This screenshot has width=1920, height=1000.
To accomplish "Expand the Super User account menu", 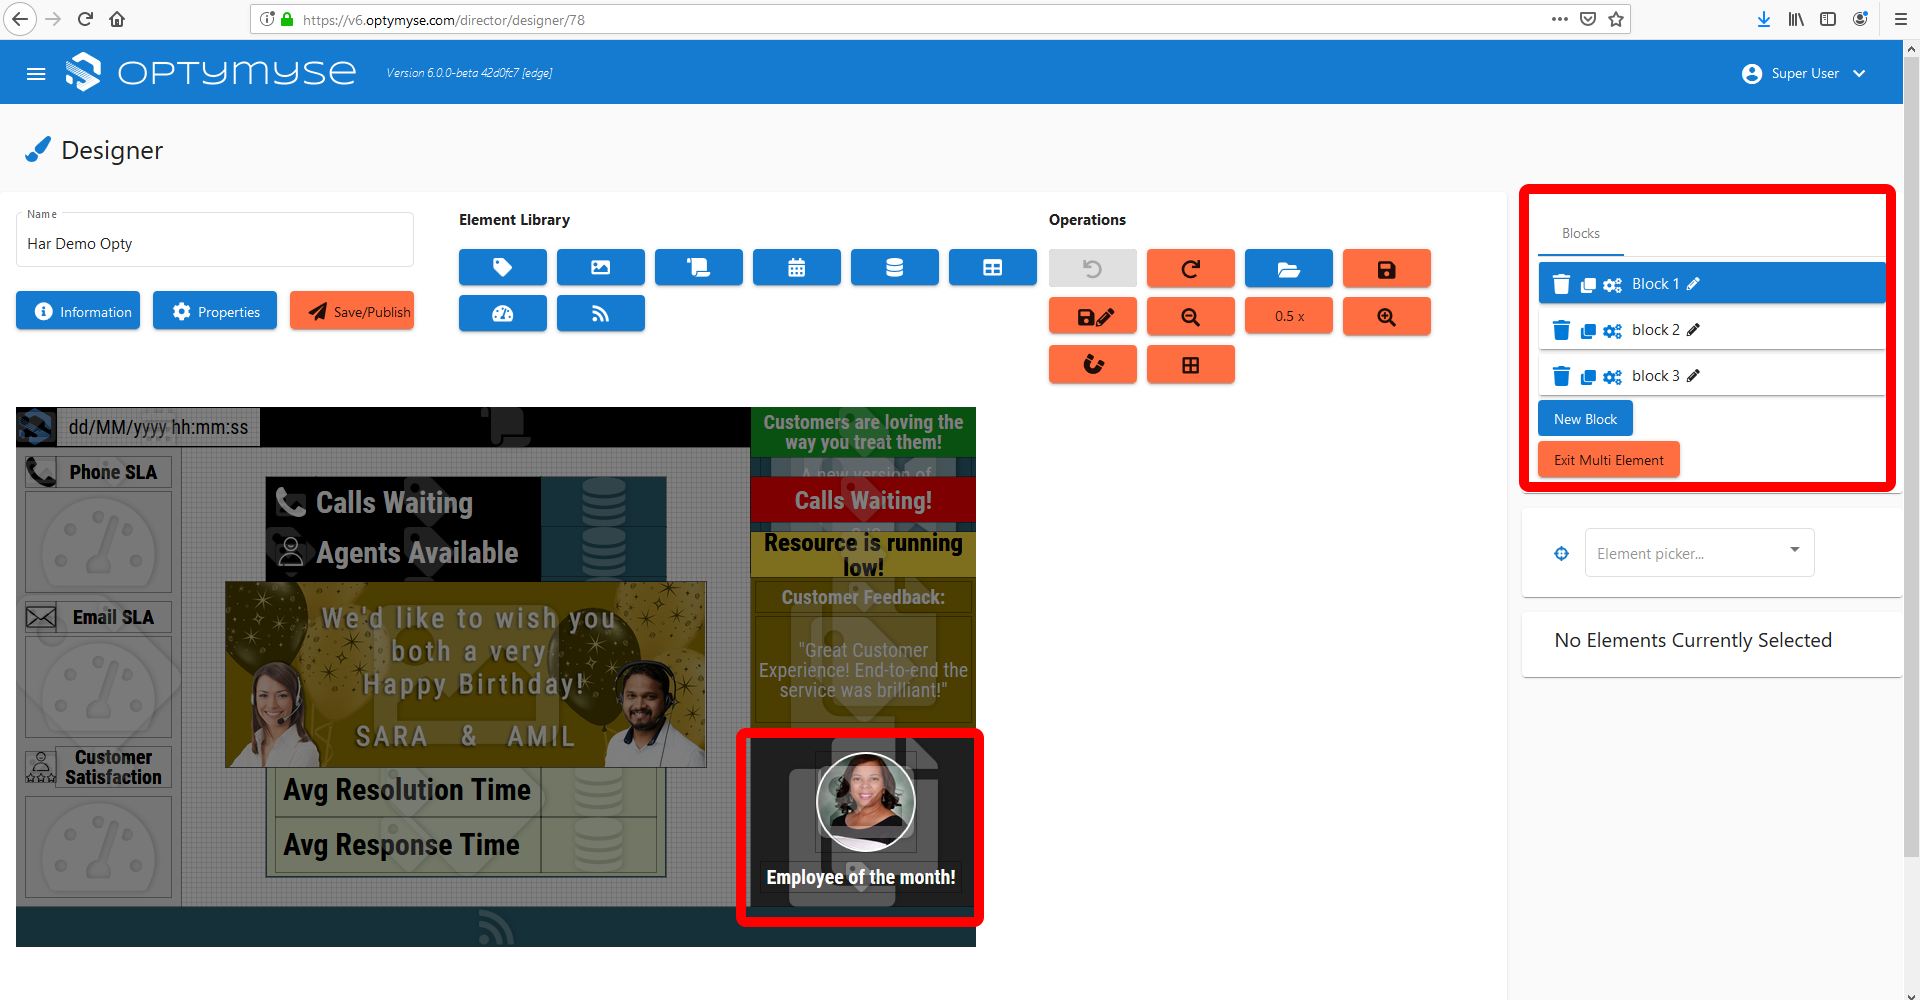I will click(x=1803, y=73).
